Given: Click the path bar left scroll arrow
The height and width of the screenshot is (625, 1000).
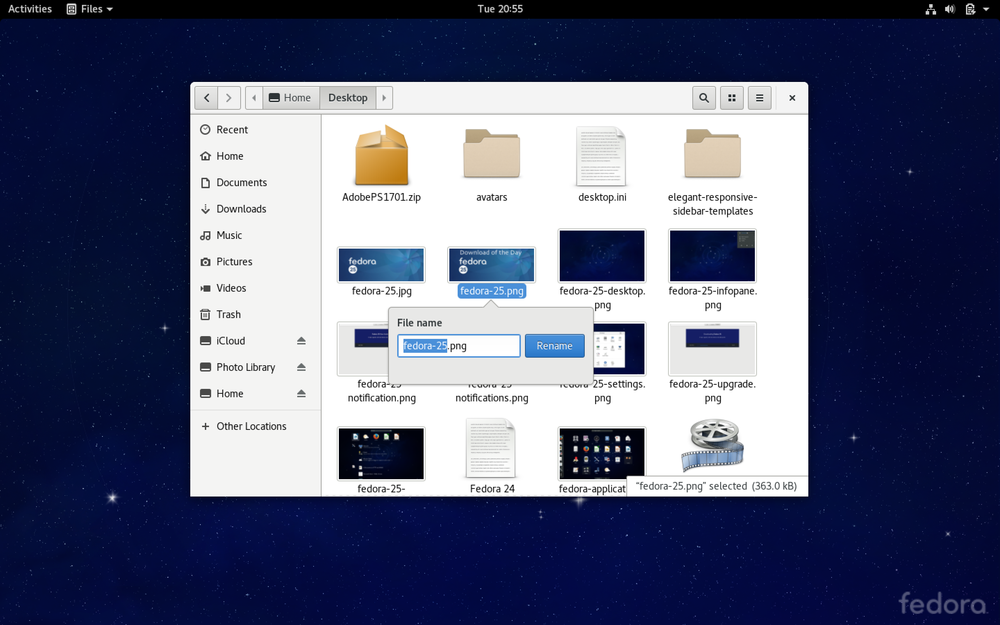Looking at the screenshot, I should (x=254, y=98).
